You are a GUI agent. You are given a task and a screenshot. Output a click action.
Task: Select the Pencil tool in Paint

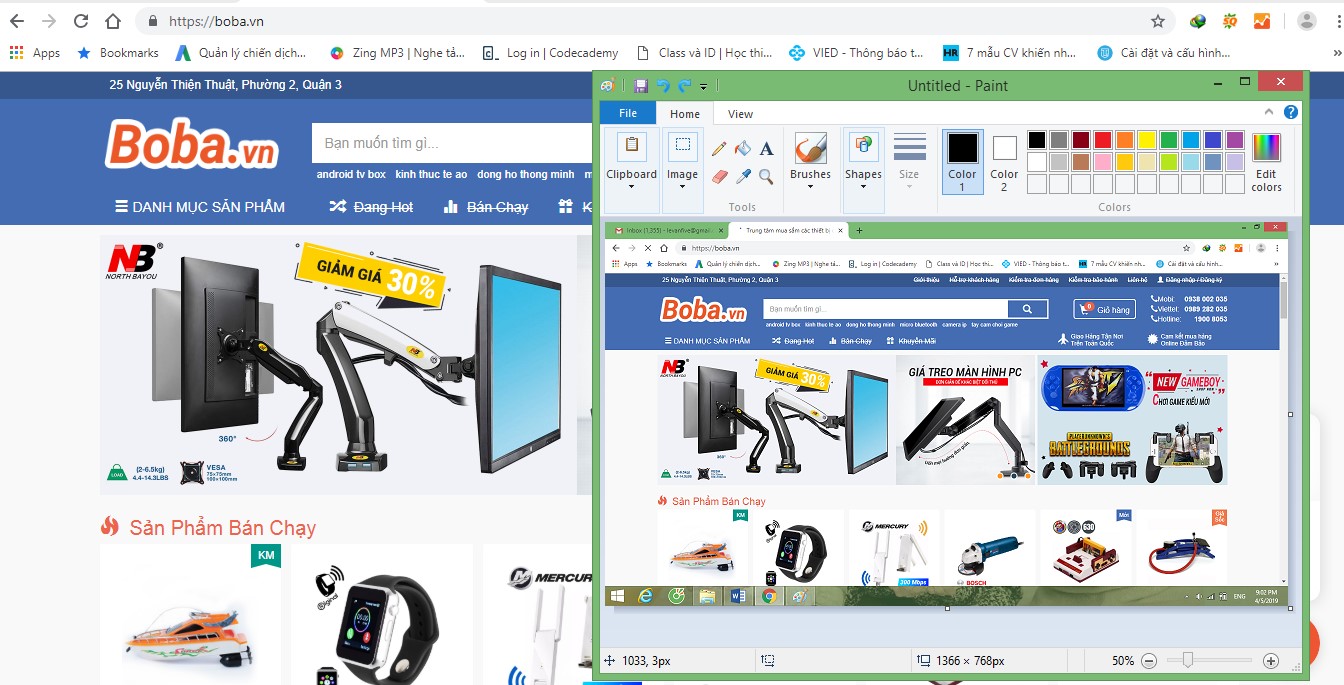click(718, 149)
